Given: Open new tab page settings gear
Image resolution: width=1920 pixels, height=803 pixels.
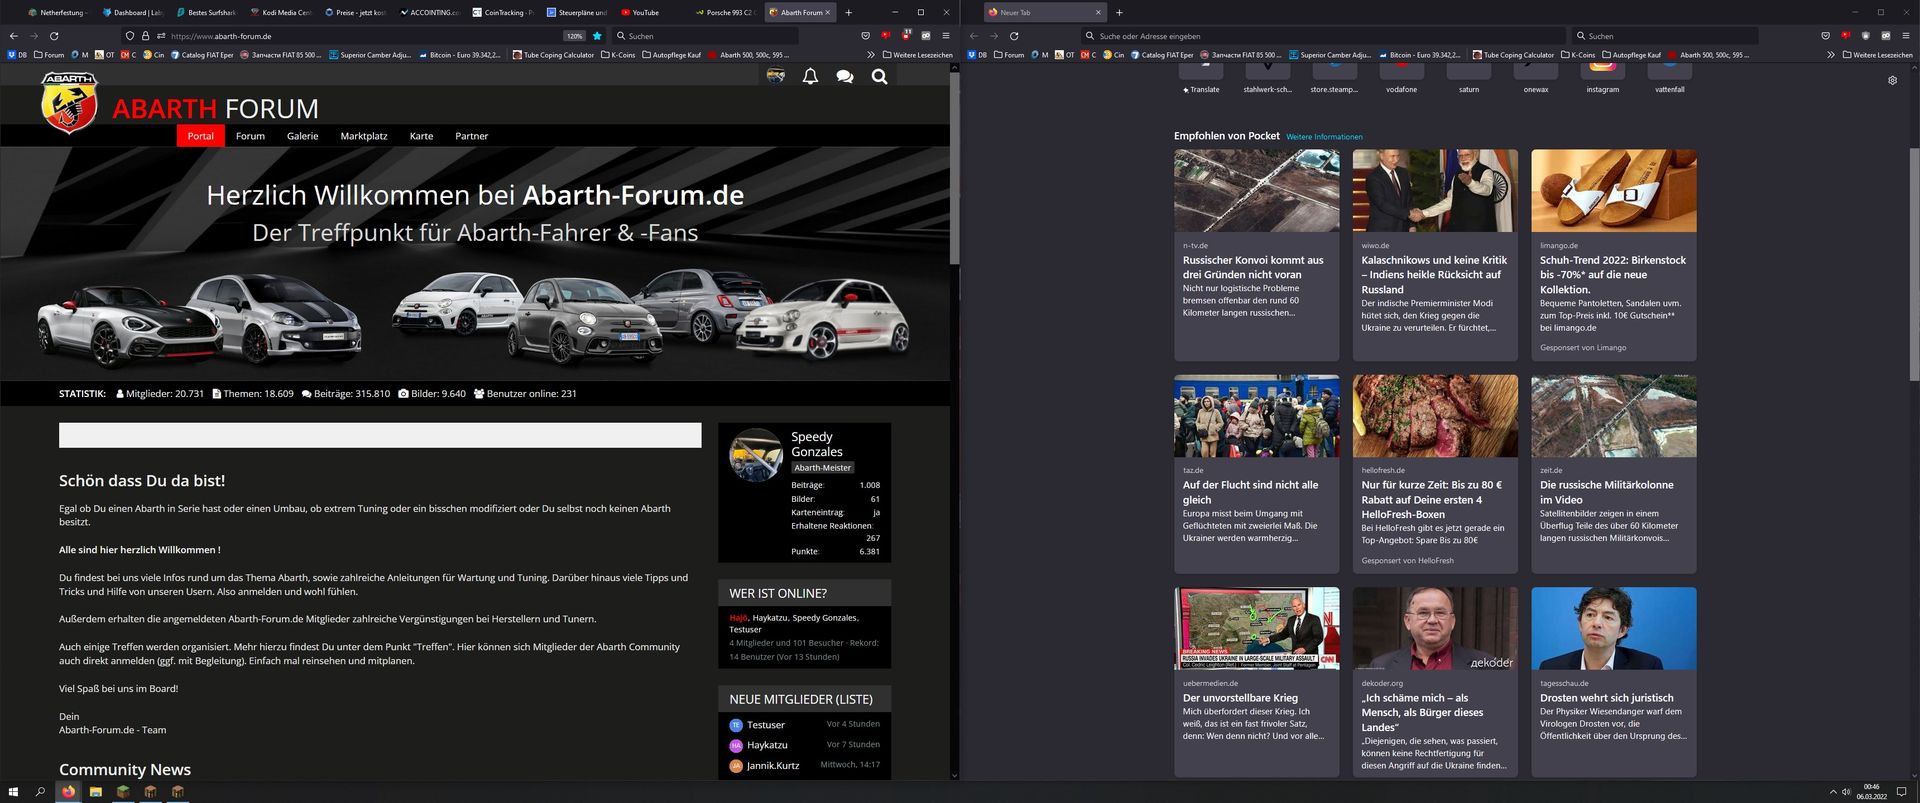Looking at the screenshot, I should pyautogui.click(x=1892, y=81).
